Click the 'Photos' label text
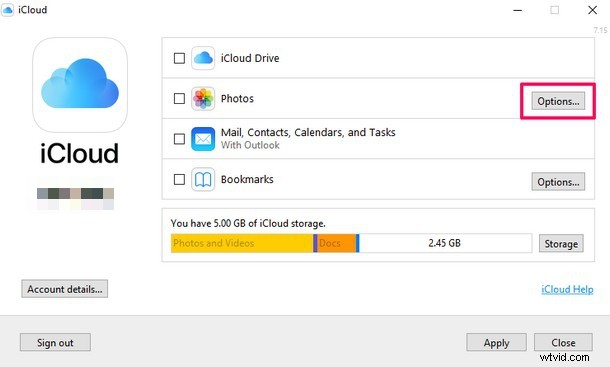The width and height of the screenshot is (610, 367). click(x=237, y=99)
